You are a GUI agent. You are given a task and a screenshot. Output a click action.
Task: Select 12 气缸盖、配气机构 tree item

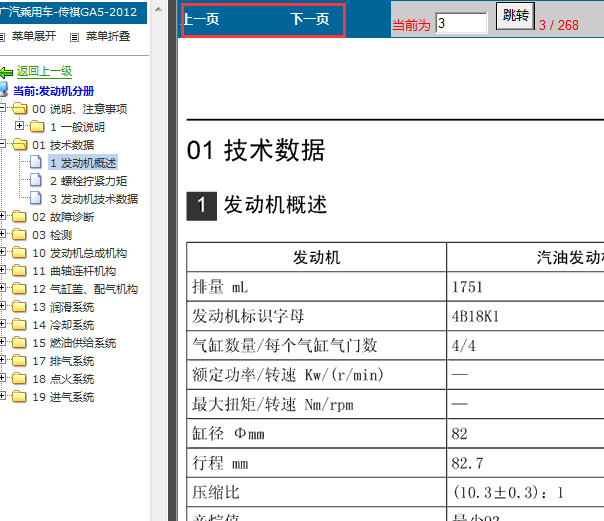click(x=85, y=290)
